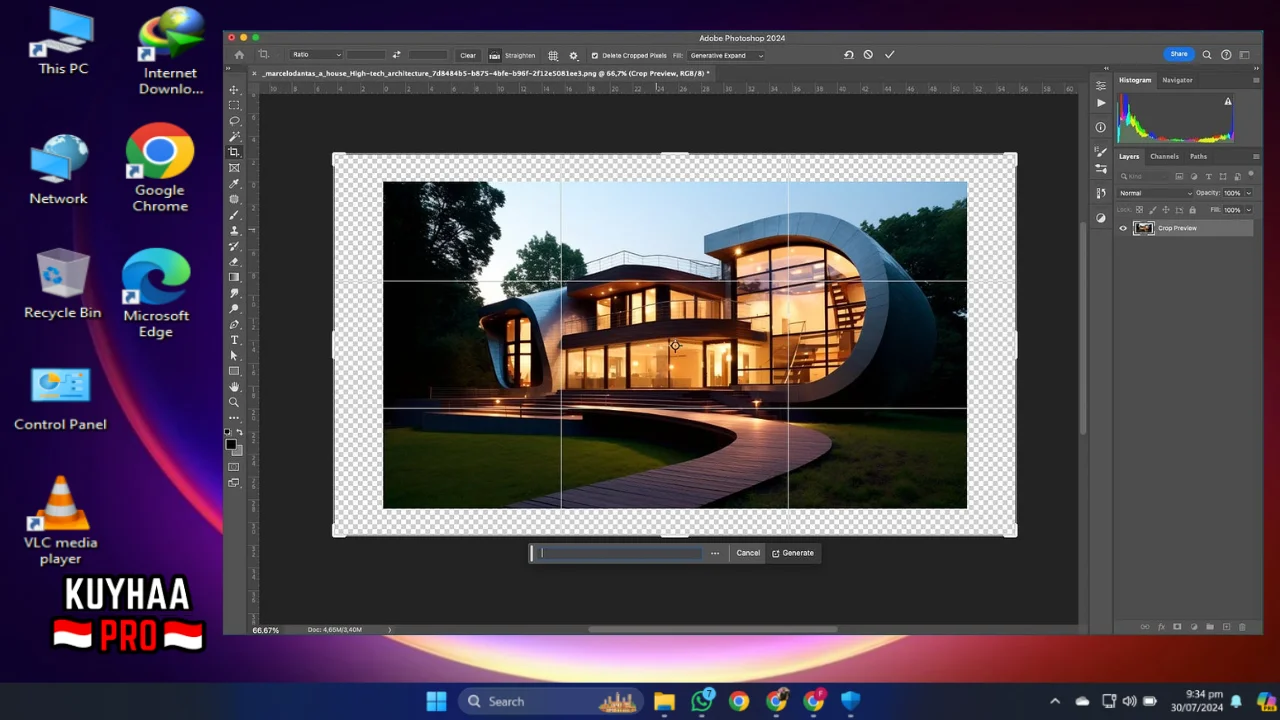
Task: Open the Layers panel menu
Action: point(1256,156)
